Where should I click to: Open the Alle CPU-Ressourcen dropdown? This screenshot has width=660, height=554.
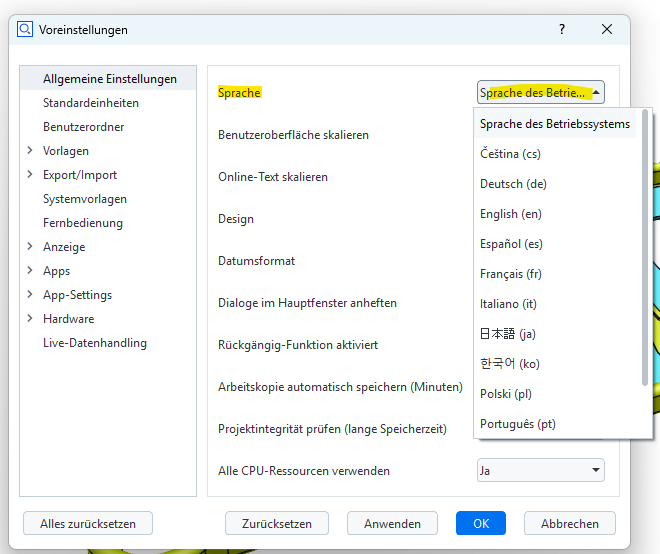540,470
